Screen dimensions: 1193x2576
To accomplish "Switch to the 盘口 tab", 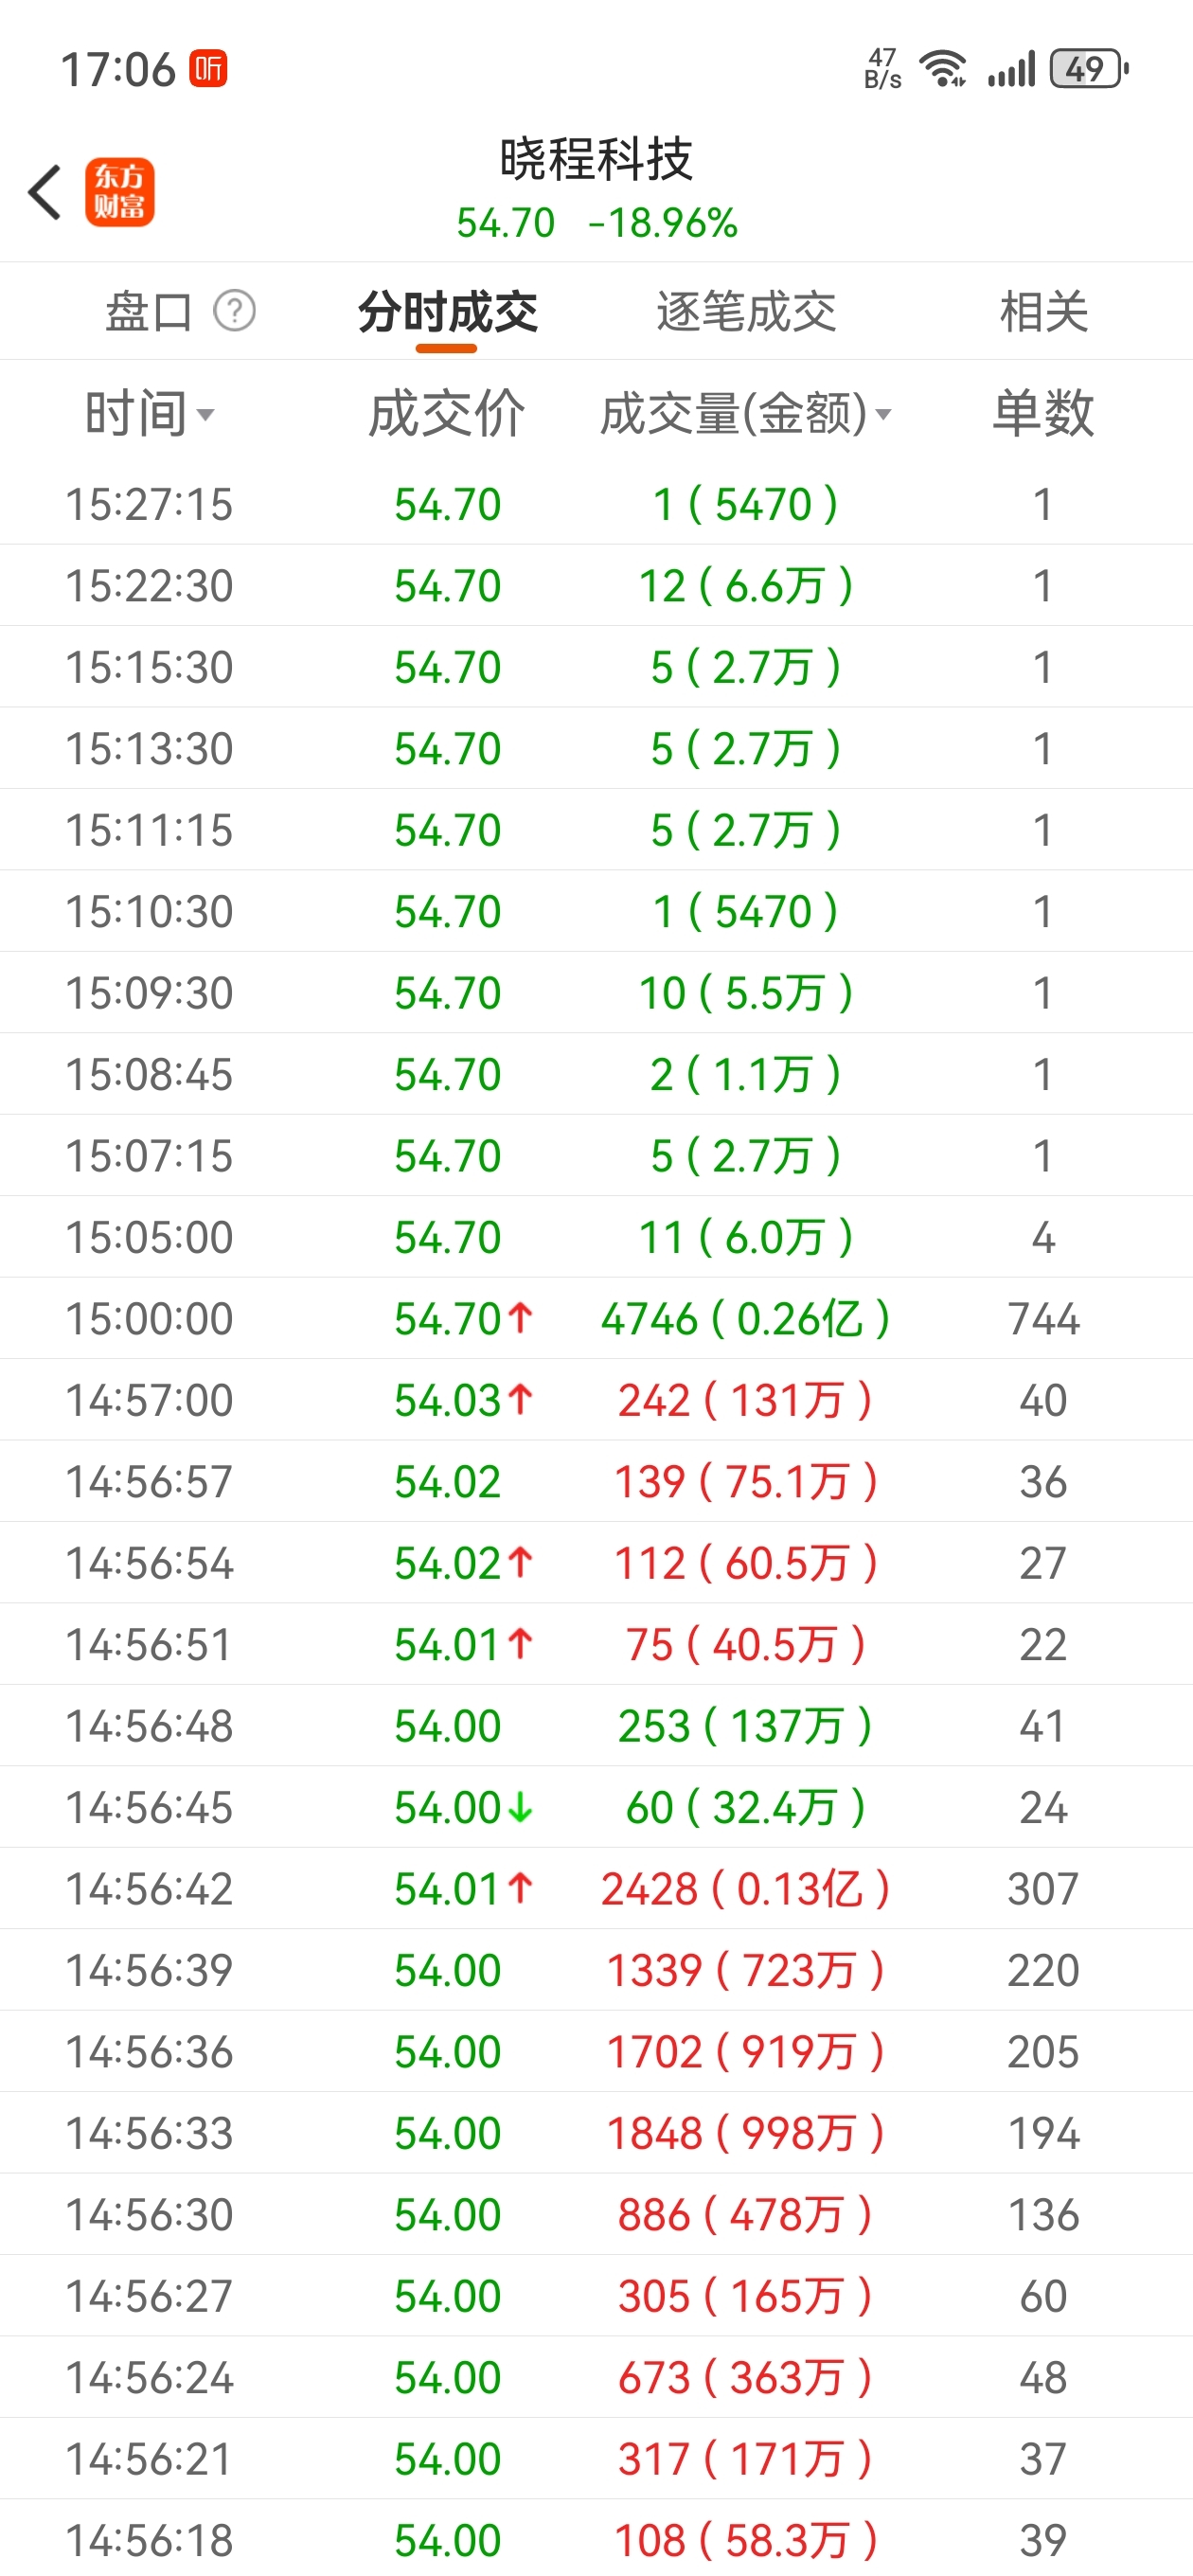I will [149, 312].
